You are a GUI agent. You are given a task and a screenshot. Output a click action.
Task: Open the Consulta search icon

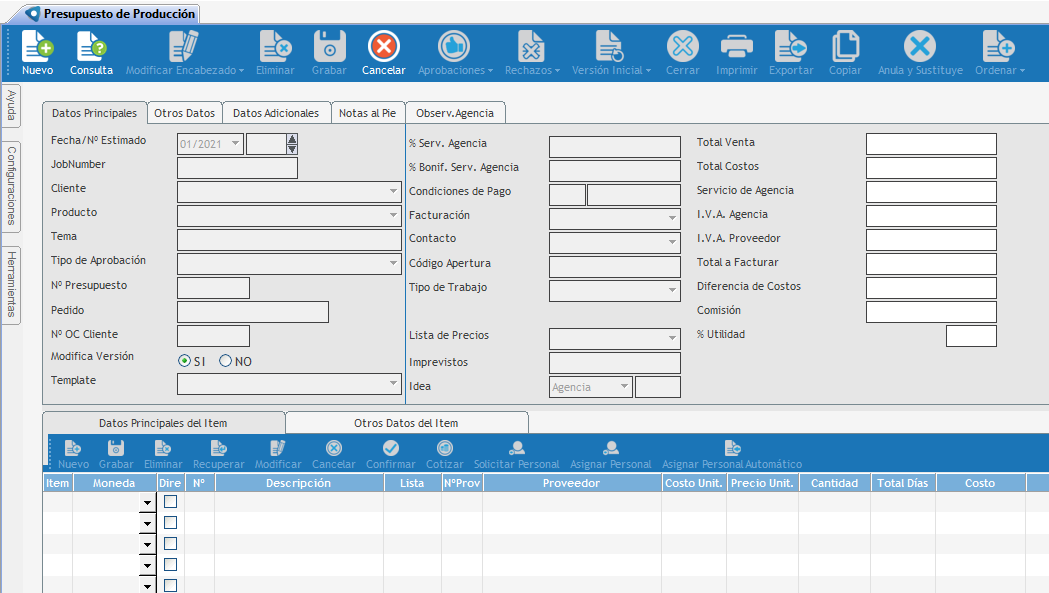coord(91,47)
